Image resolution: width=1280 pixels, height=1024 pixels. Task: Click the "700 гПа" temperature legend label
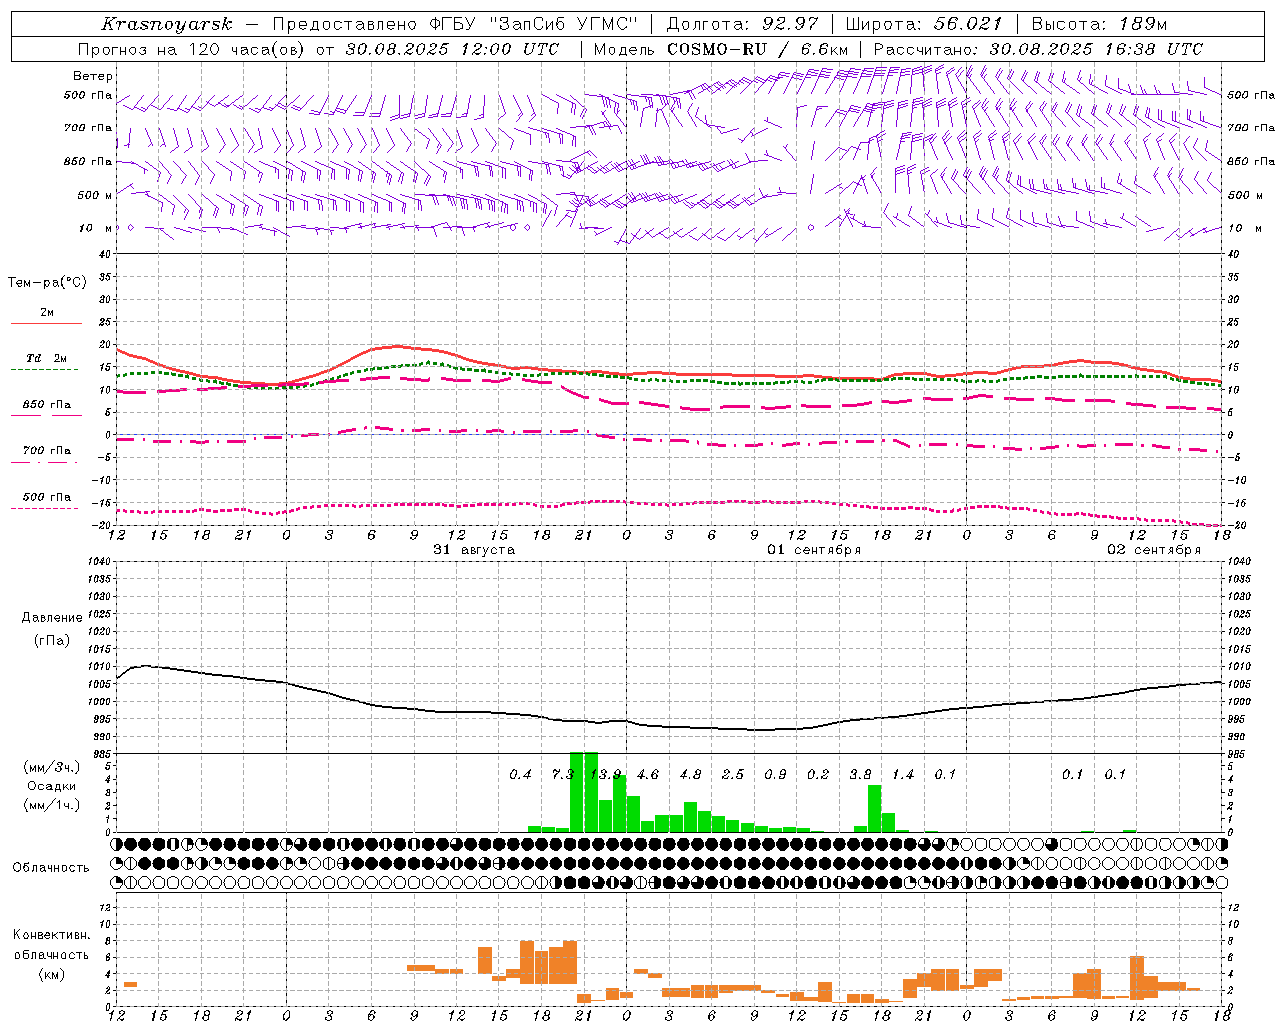click(47, 451)
